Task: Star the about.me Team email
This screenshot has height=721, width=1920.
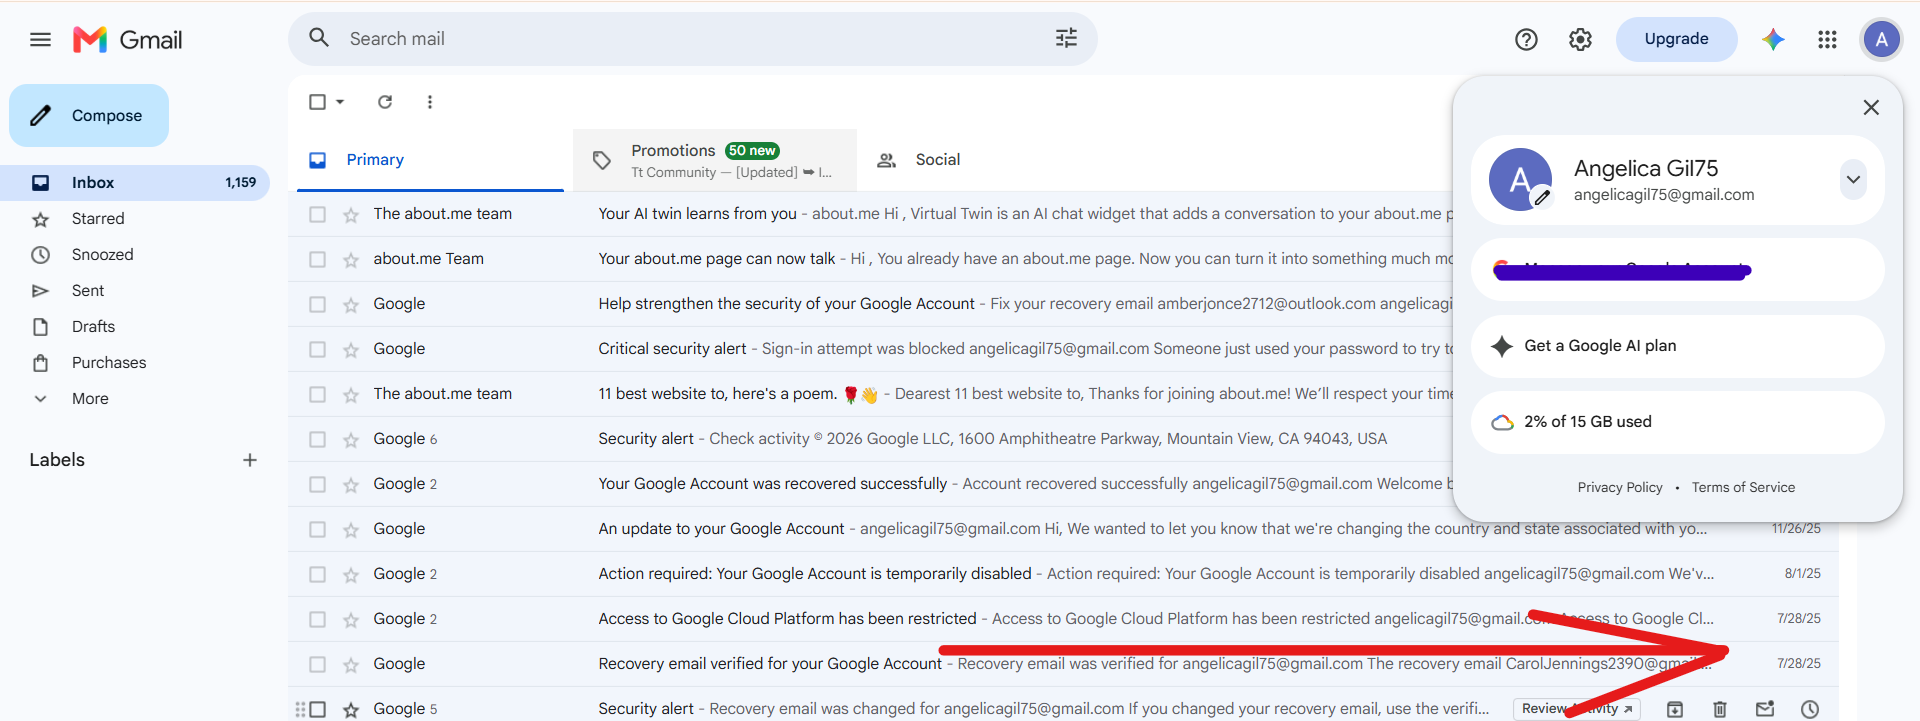Action: click(351, 260)
